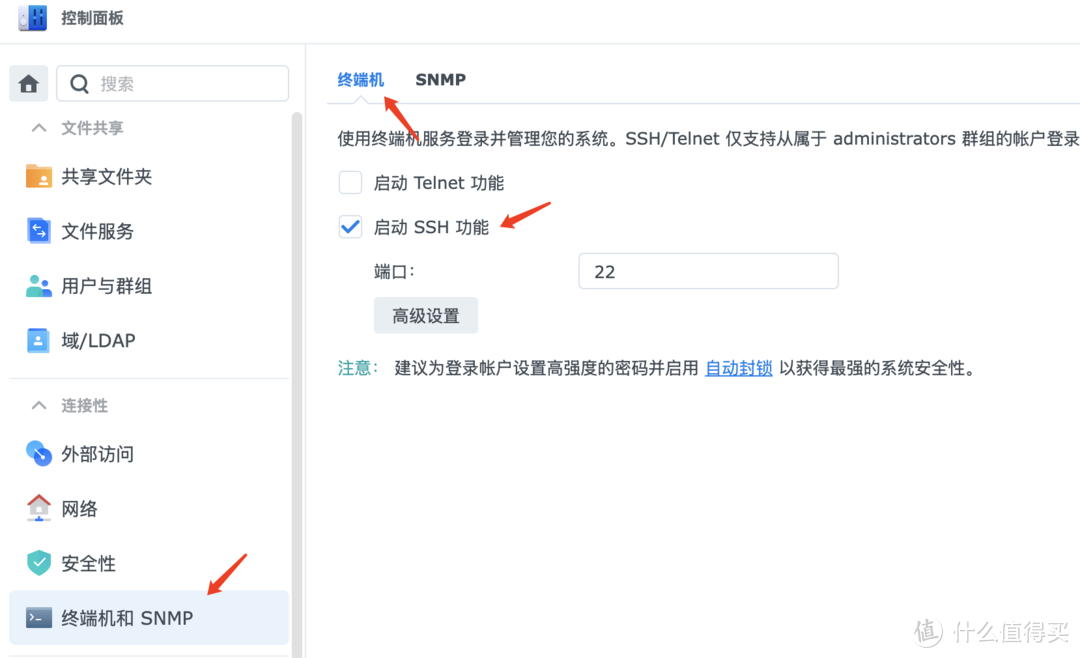Open 用户与群组 settings

pyautogui.click(x=37, y=286)
